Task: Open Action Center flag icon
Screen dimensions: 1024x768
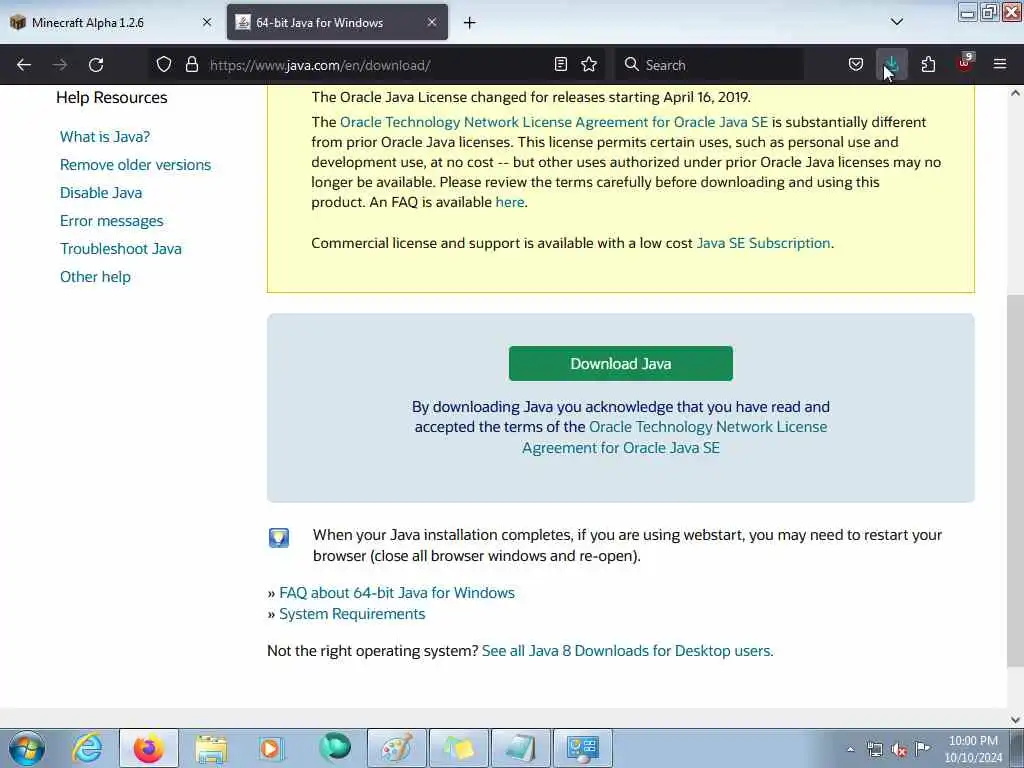Action: pos(922,748)
